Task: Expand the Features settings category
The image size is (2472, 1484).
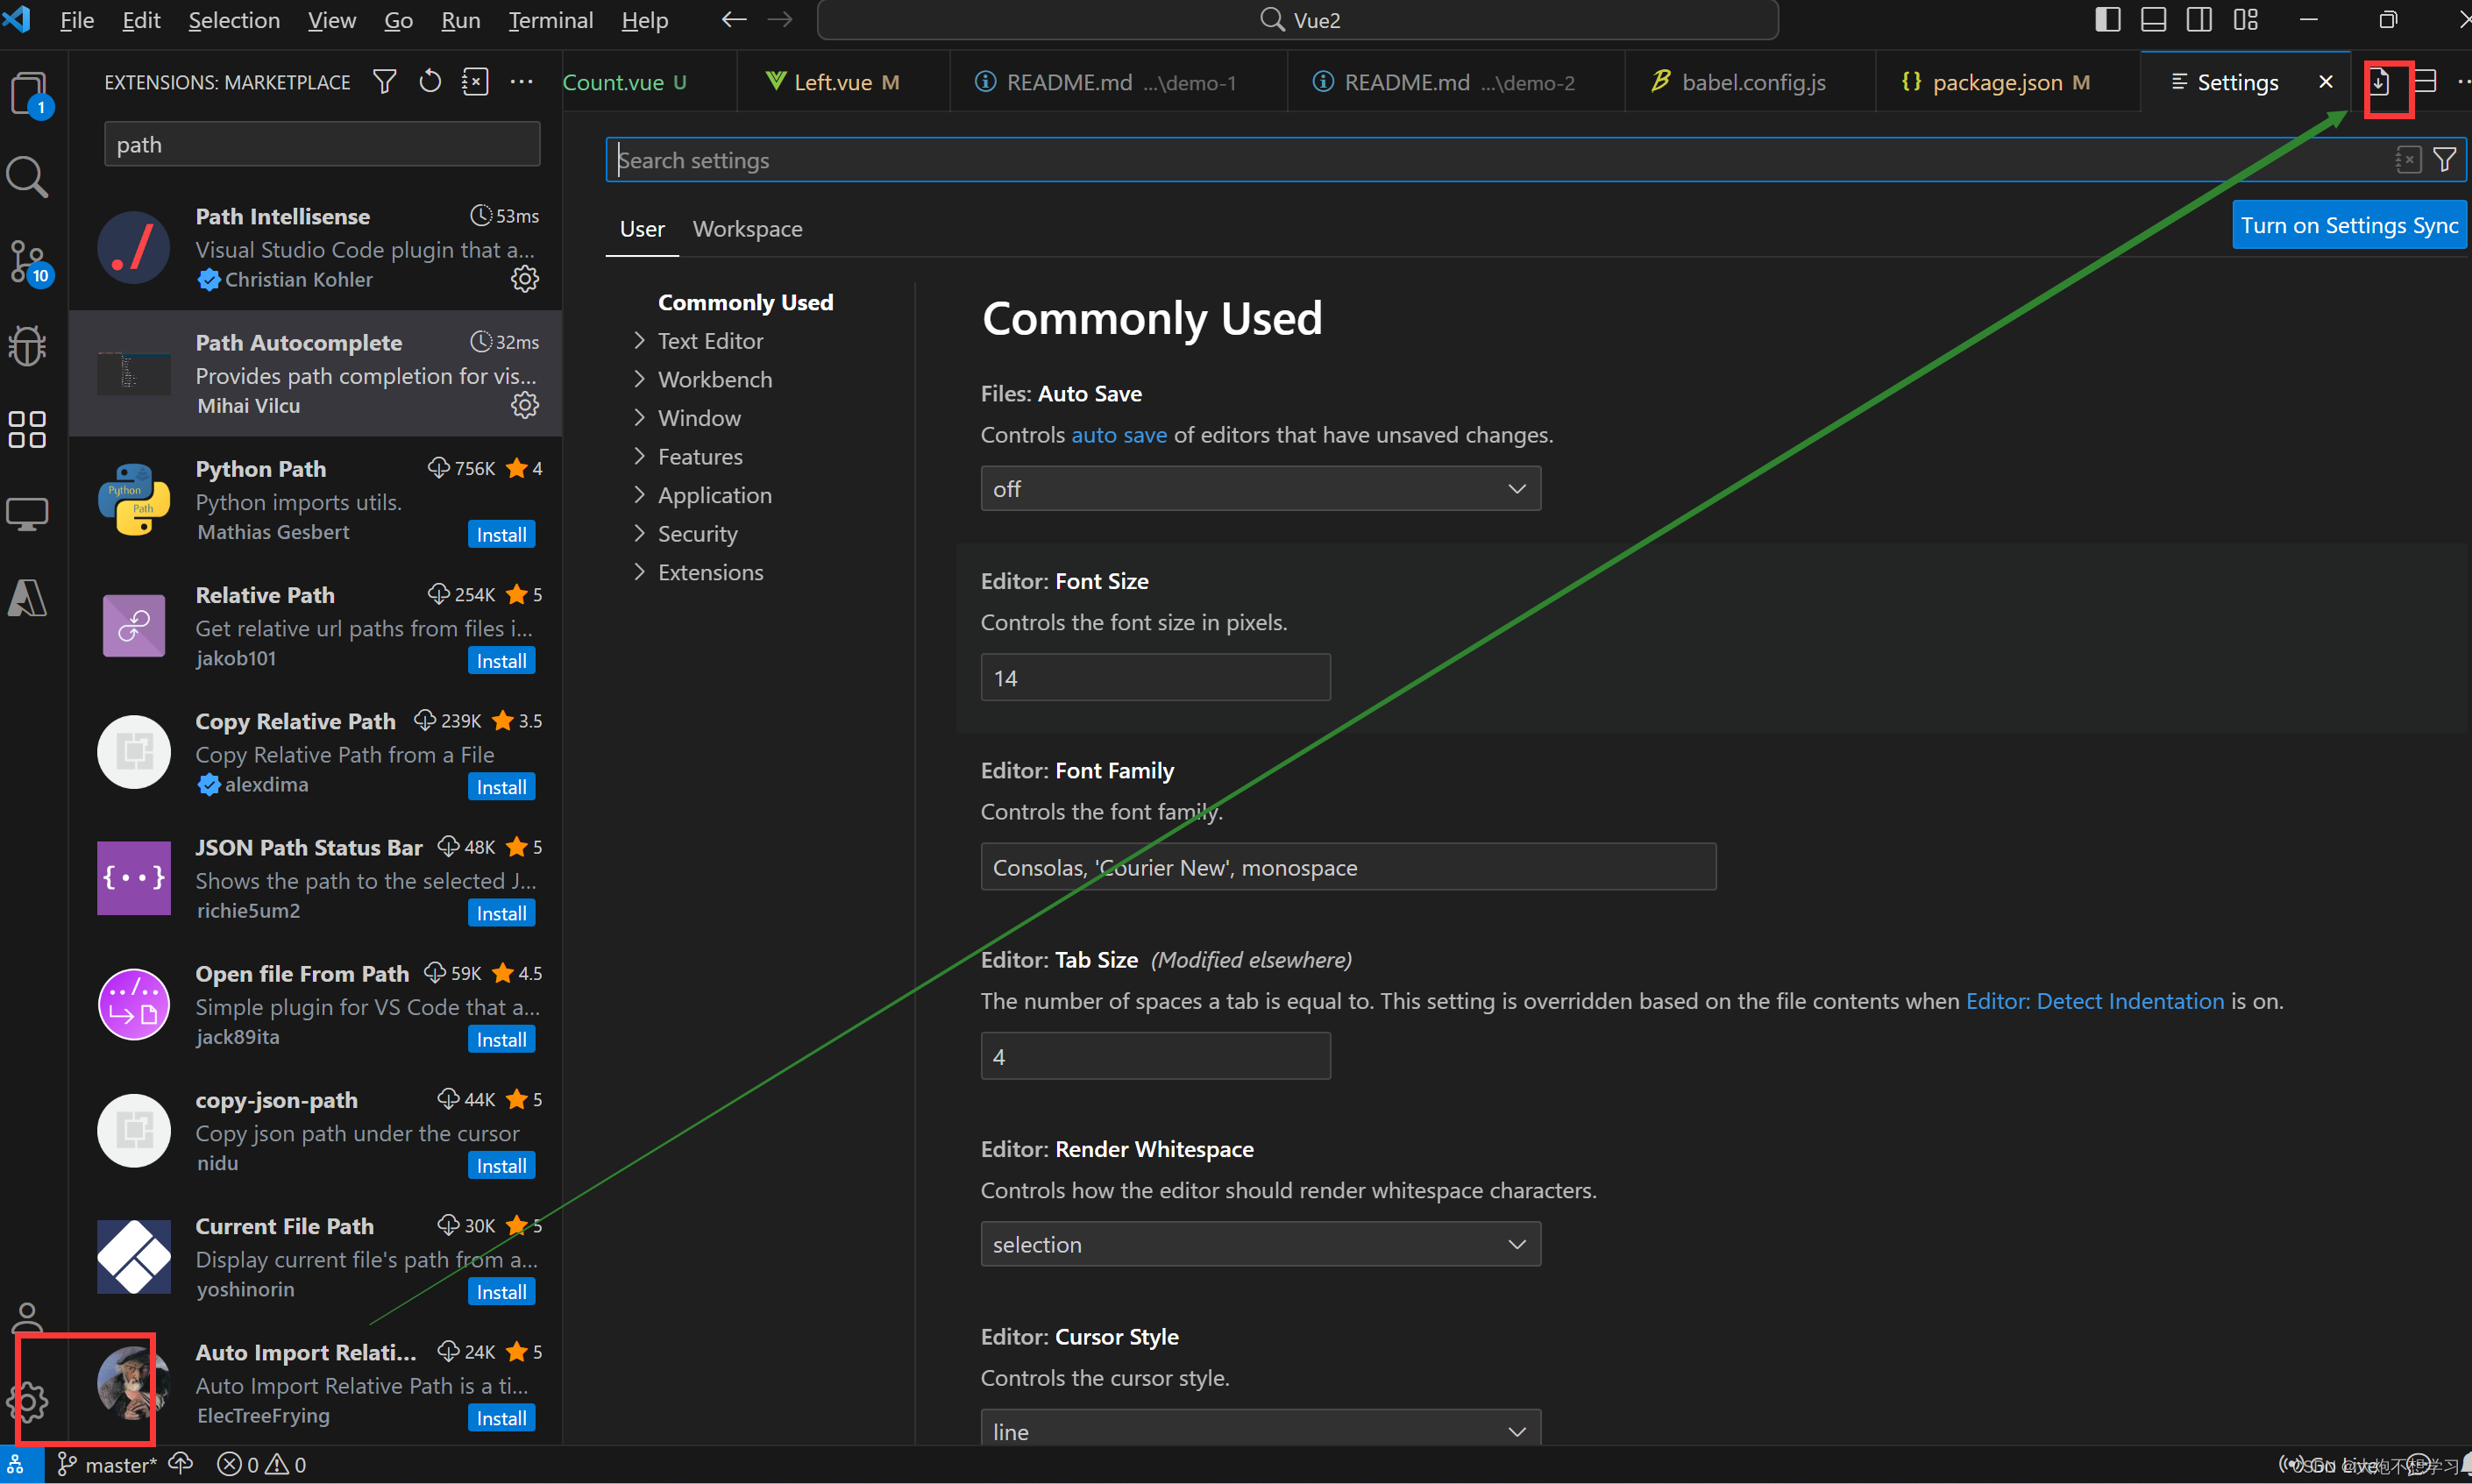Action: pos(700,457)
